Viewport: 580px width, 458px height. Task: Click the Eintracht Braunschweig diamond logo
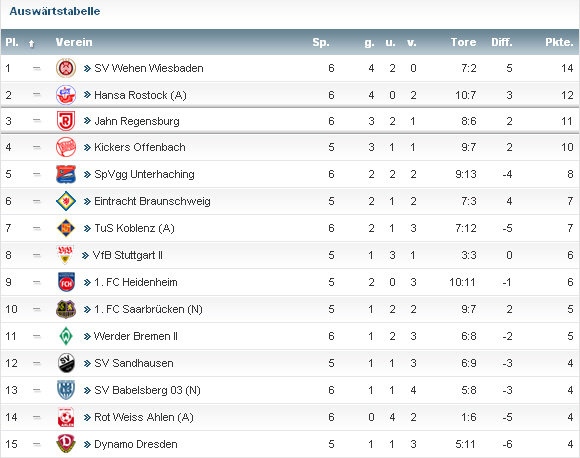[66, 201]
